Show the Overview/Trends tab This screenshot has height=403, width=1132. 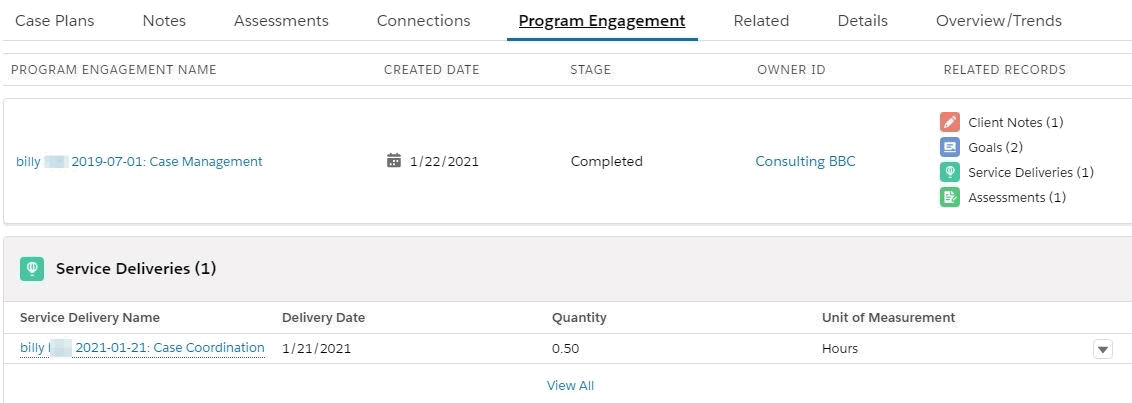pyautogui.click(x=998, y=21)
